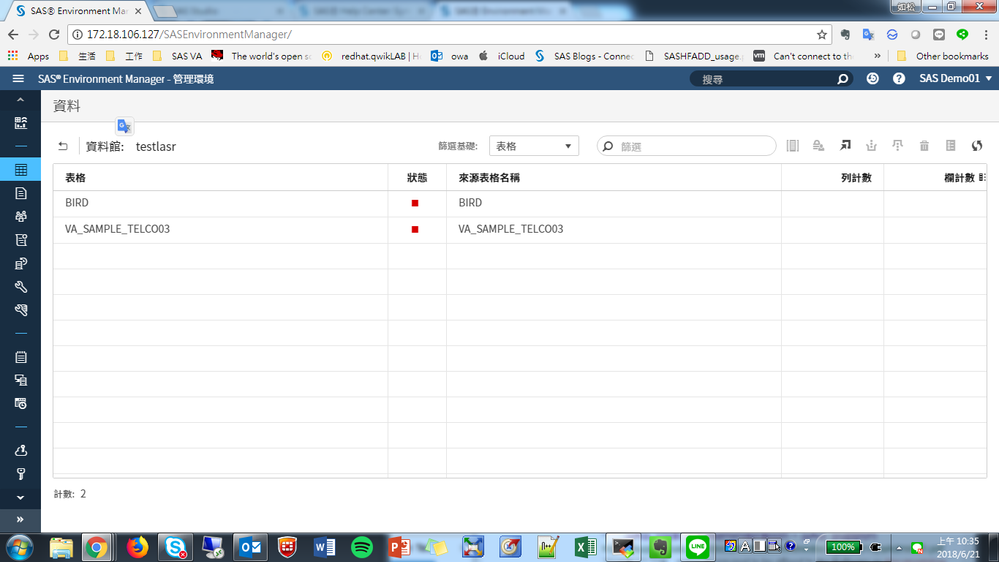Image resolution: width=999 pixels, height=562 pixels.
Task: Click the Google Translate popup icon
Action: pos(124,126)
